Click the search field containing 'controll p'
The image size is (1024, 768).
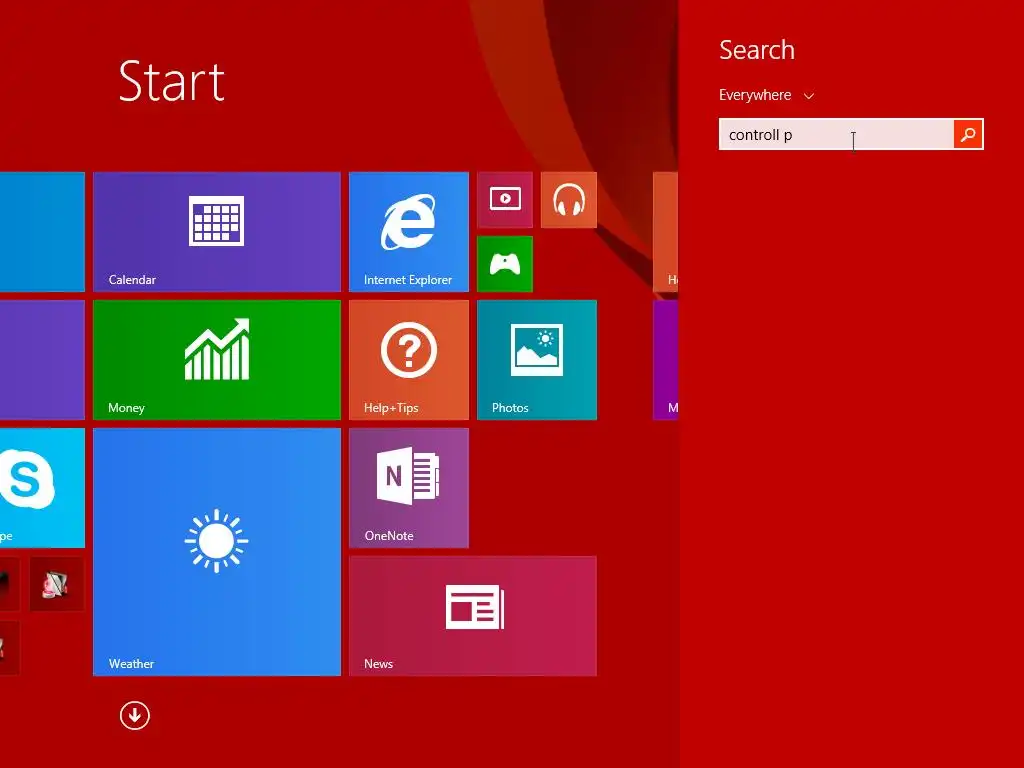point(837,135)
